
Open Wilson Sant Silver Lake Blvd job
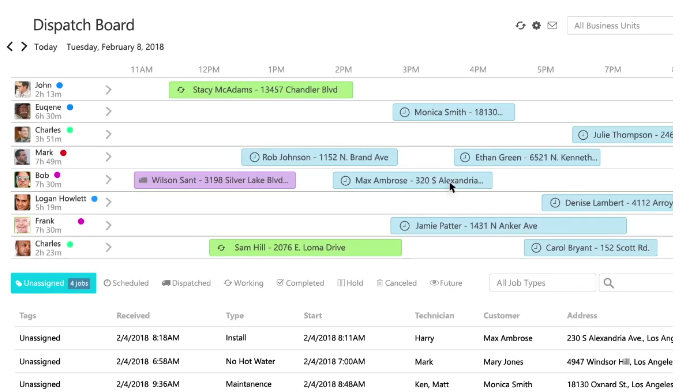pos(215,180)
